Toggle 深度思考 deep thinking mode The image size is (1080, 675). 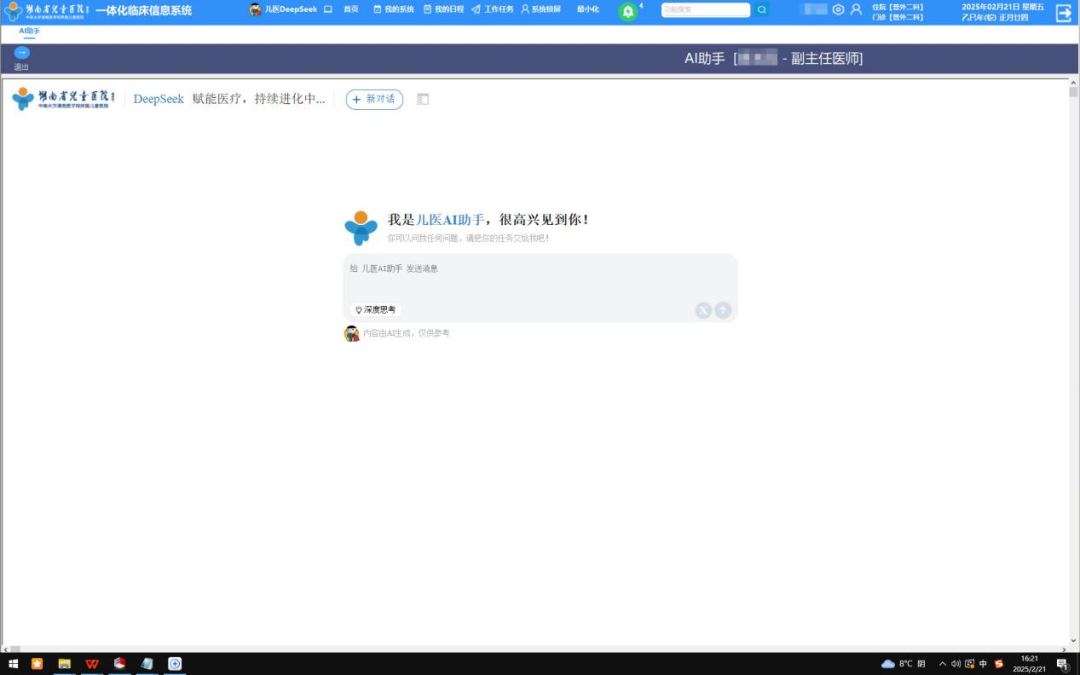(x=376, y=310)
